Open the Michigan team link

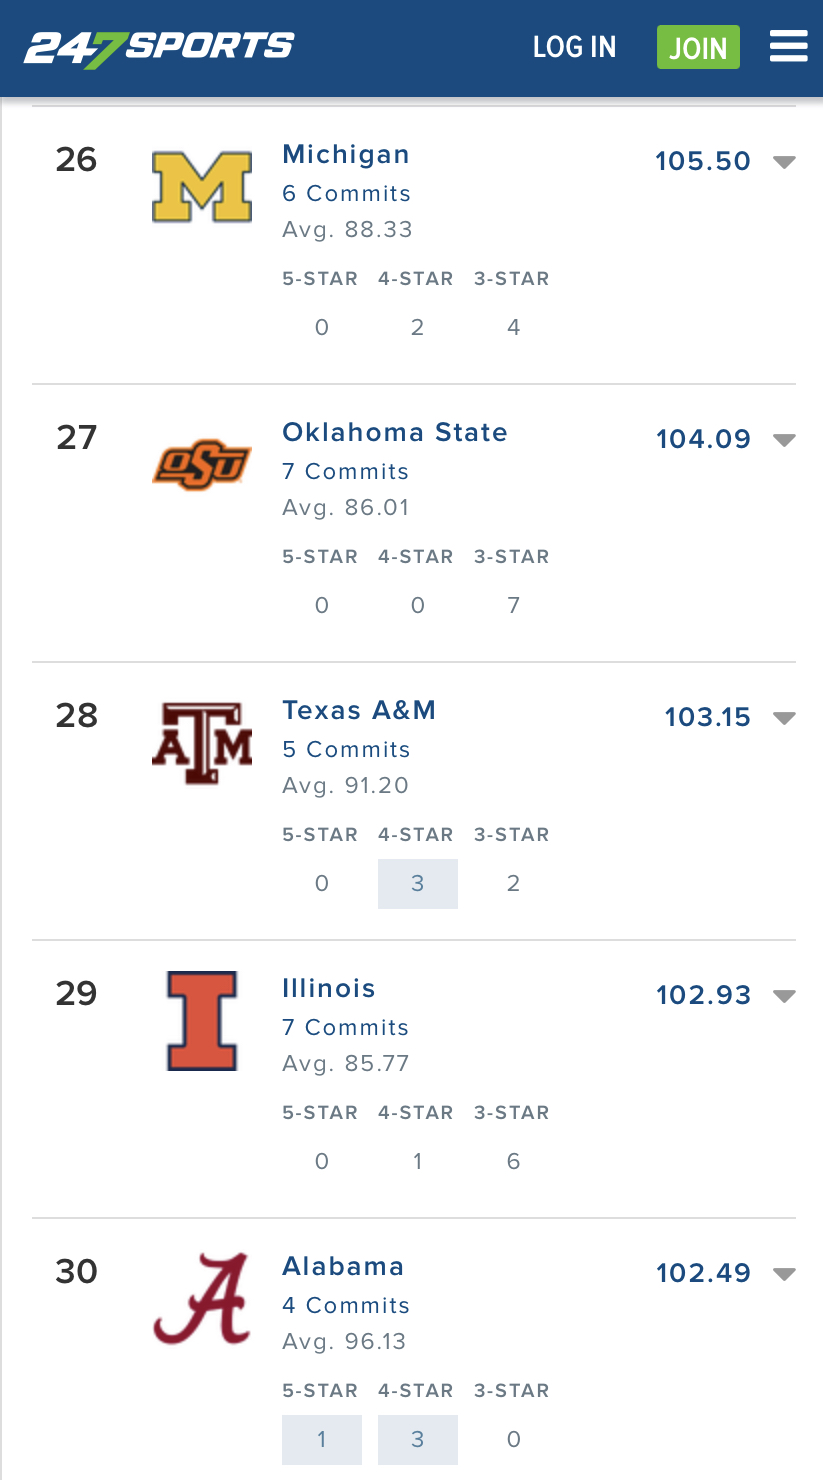(x=346, y=155)
